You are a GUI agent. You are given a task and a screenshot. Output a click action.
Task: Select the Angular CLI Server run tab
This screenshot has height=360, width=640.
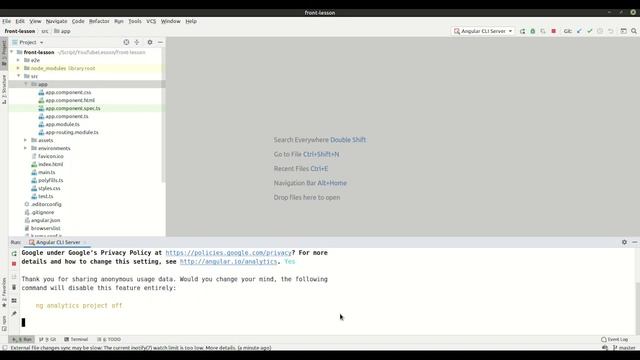tap(58, 242)
